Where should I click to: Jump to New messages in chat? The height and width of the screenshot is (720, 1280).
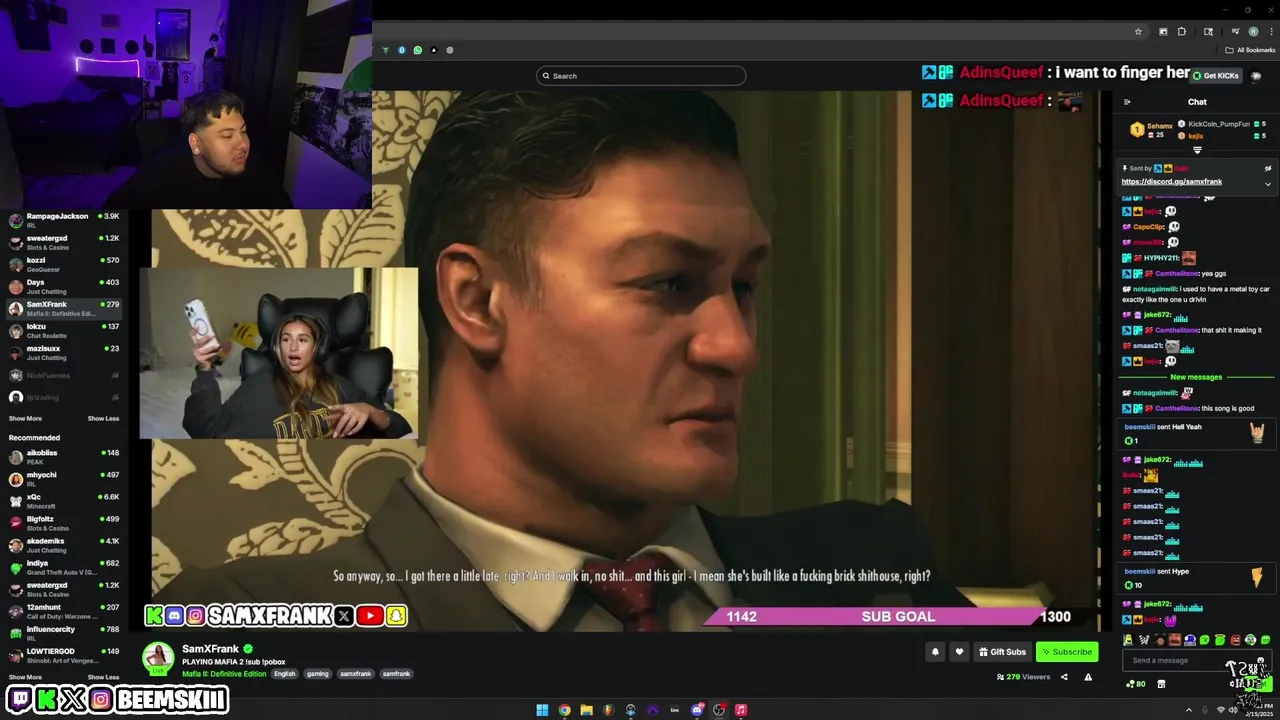pyautogui.click(x=1196, y=377)
